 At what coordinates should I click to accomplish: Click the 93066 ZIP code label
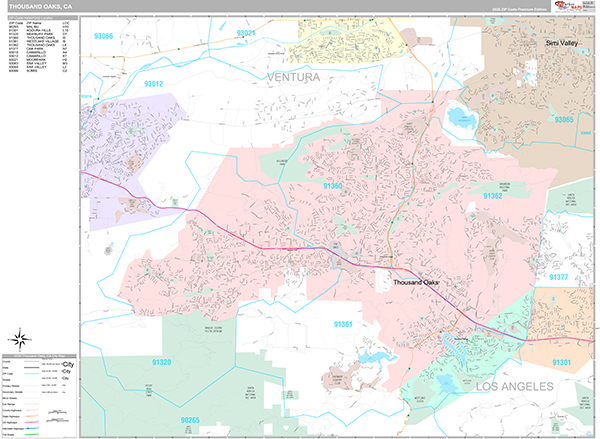click(102, 36)
